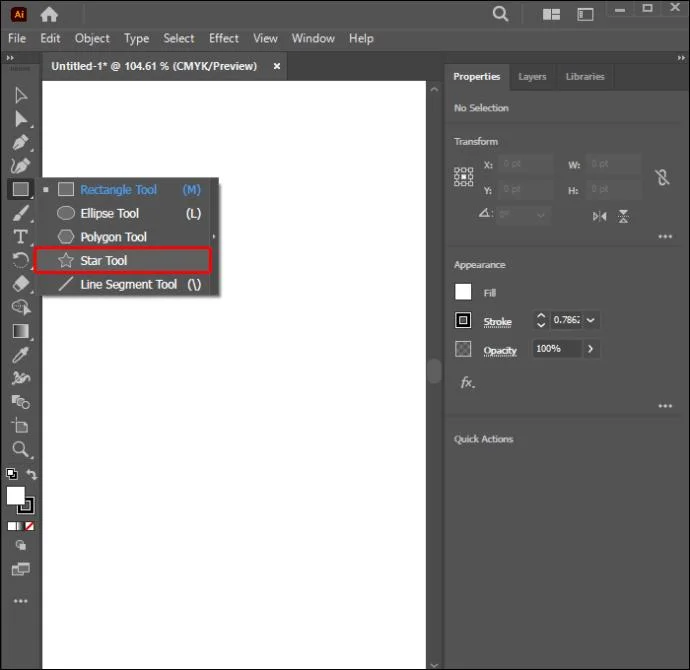
Task: Select the Direct Selection tool
Action: click(x=20, y=119)
